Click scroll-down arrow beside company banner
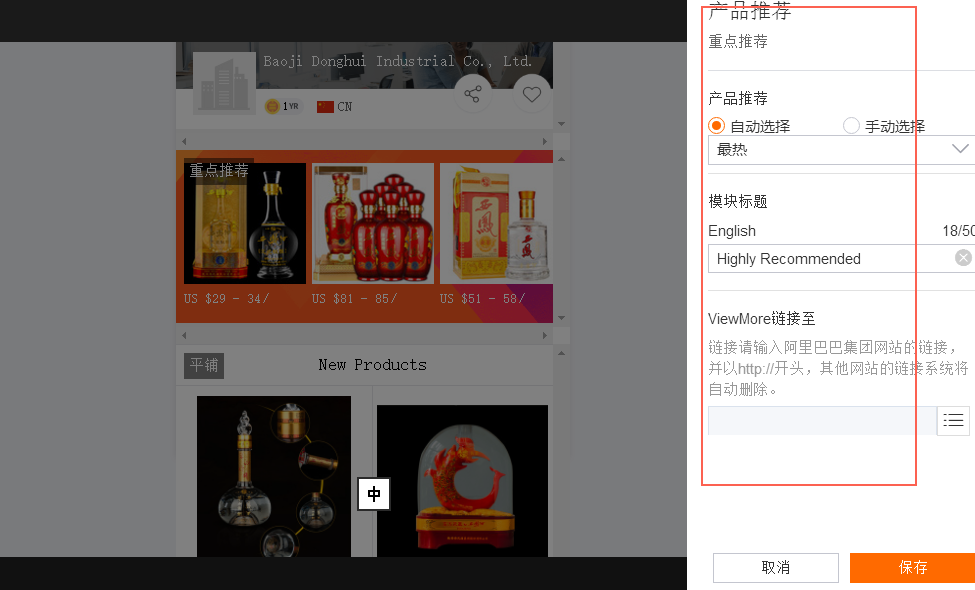 [x=561, y=124]
